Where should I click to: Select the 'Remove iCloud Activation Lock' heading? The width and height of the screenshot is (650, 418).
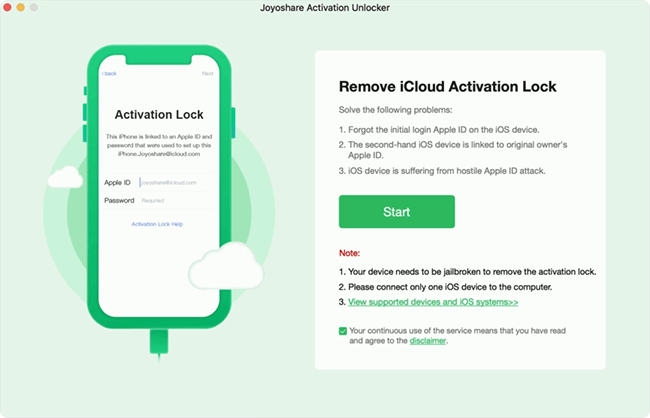[x=448, y=86]
